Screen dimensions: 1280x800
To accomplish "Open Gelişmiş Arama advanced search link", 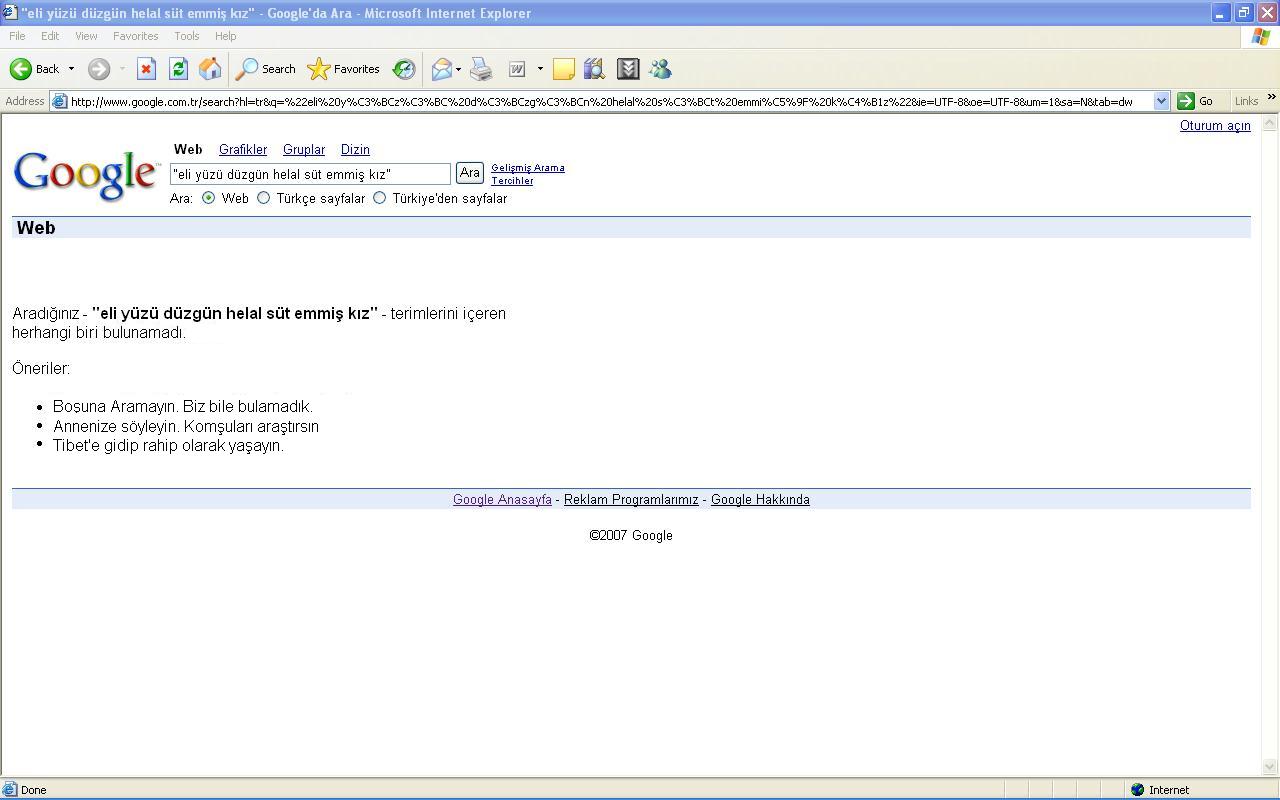I will [x=528, y=168].
